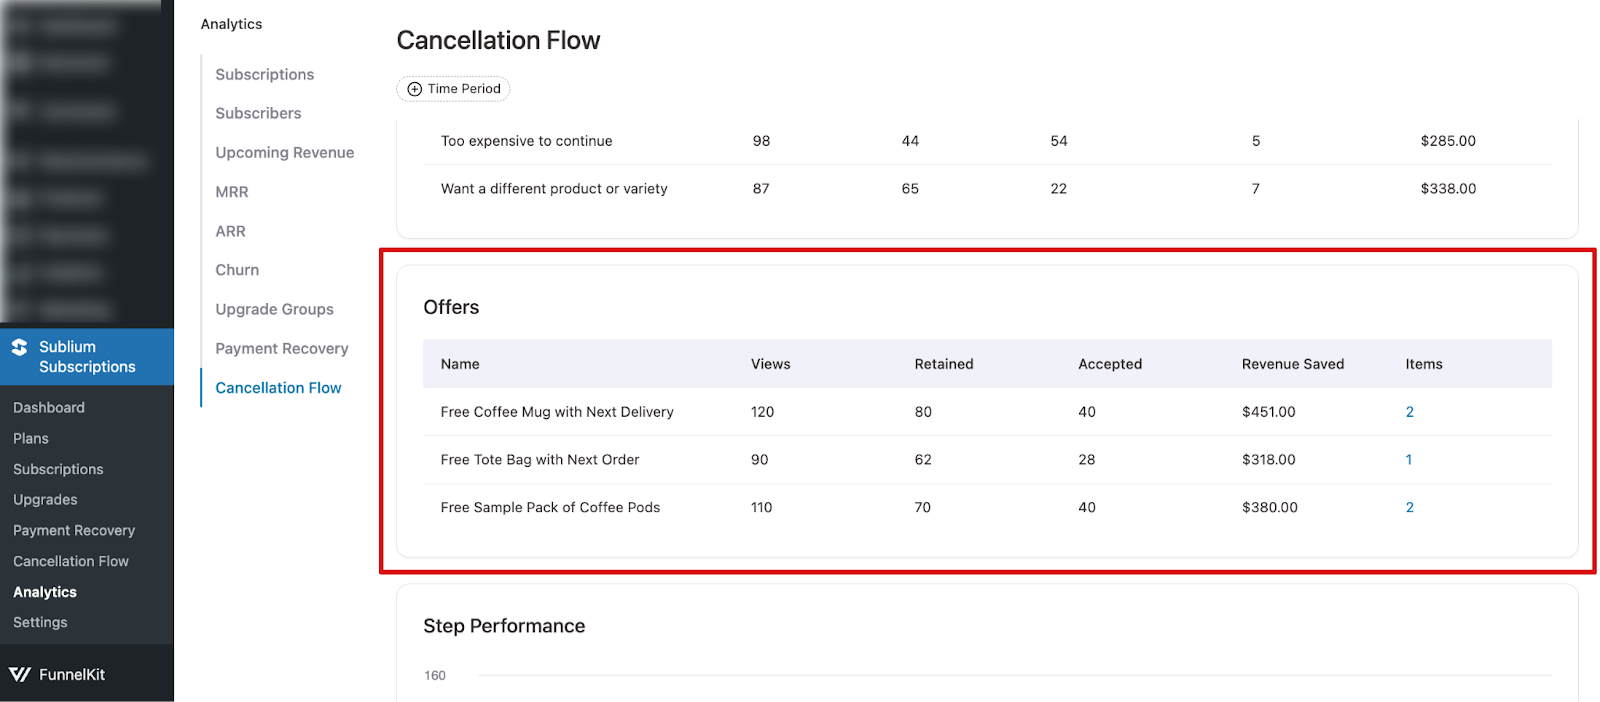Click the Offers section heading
Viewport: 1600px width, 702px height.
[x=451, y=308]
